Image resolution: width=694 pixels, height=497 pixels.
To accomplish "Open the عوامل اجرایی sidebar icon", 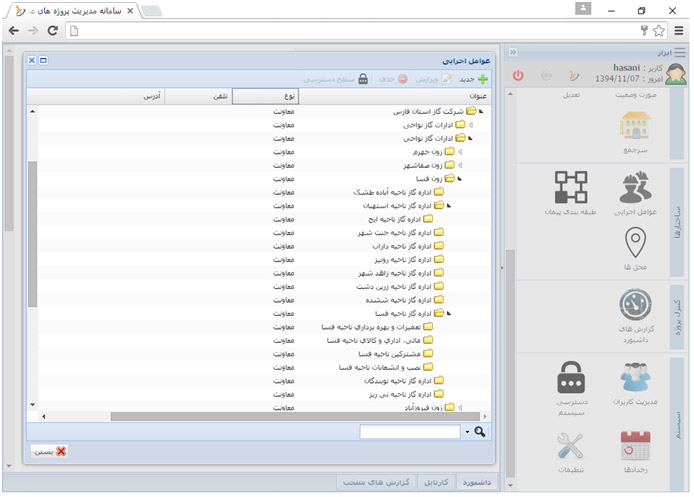I will (x=633, y=188).
